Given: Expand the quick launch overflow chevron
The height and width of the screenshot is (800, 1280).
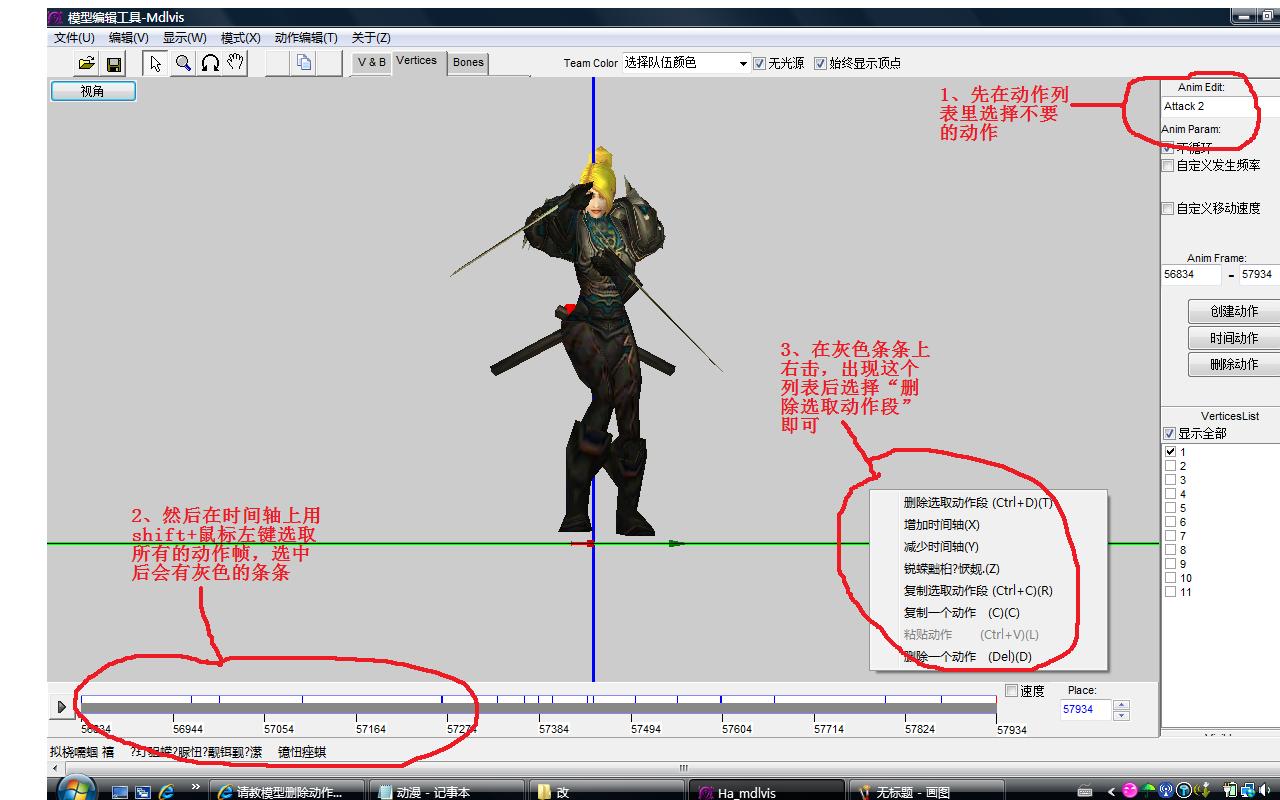Looking at the screenshot, I should click(194, 787).
